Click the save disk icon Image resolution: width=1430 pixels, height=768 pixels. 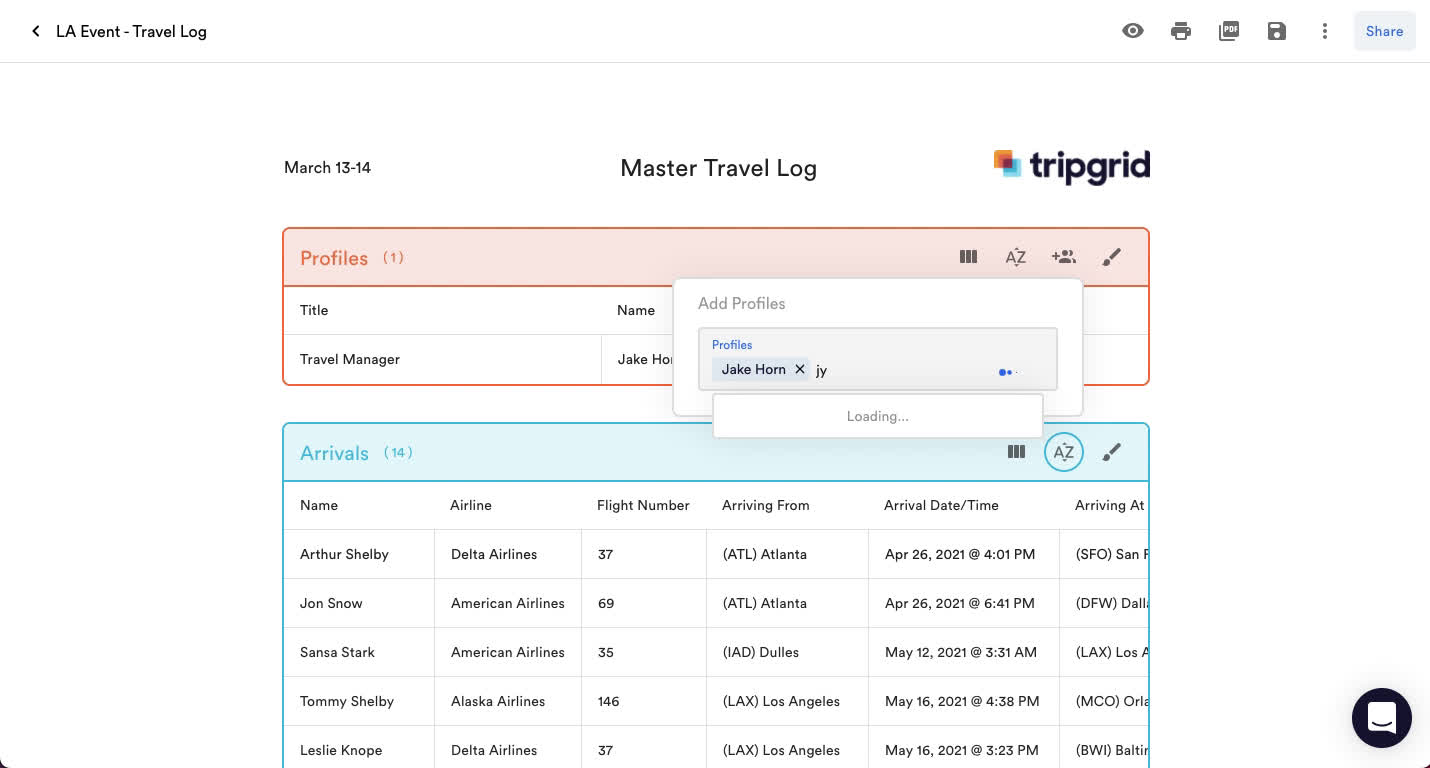pos(1276,31)
